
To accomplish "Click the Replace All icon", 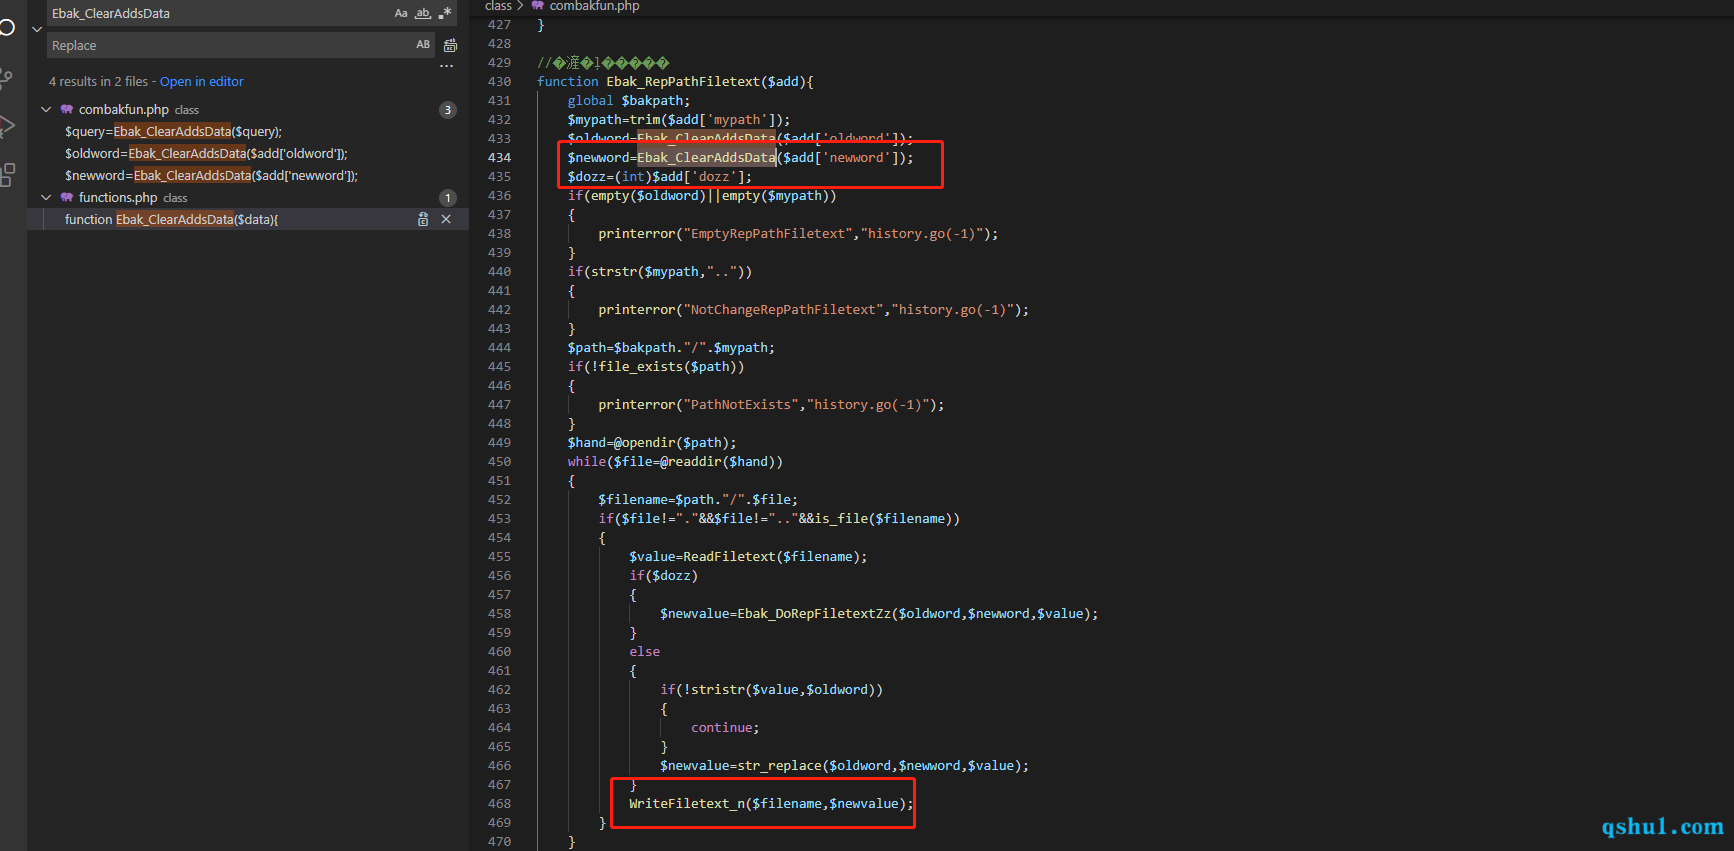I will (450, 45).
